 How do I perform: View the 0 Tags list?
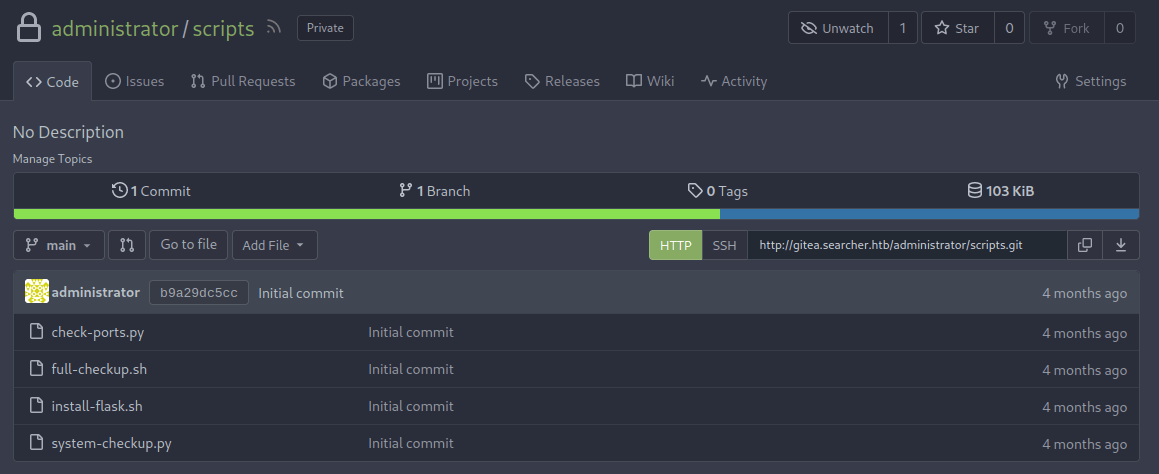718,191
